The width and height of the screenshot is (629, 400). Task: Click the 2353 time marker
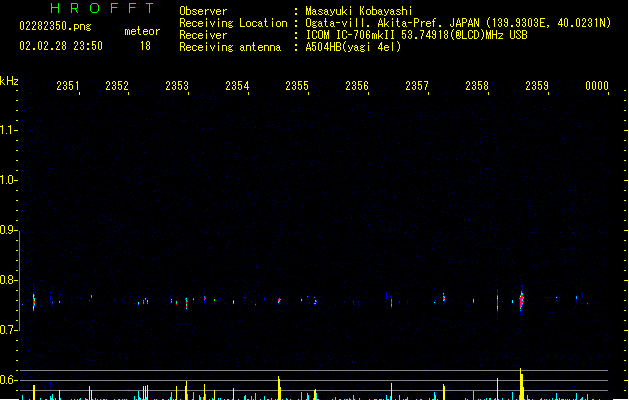click(x=177, y=86)
